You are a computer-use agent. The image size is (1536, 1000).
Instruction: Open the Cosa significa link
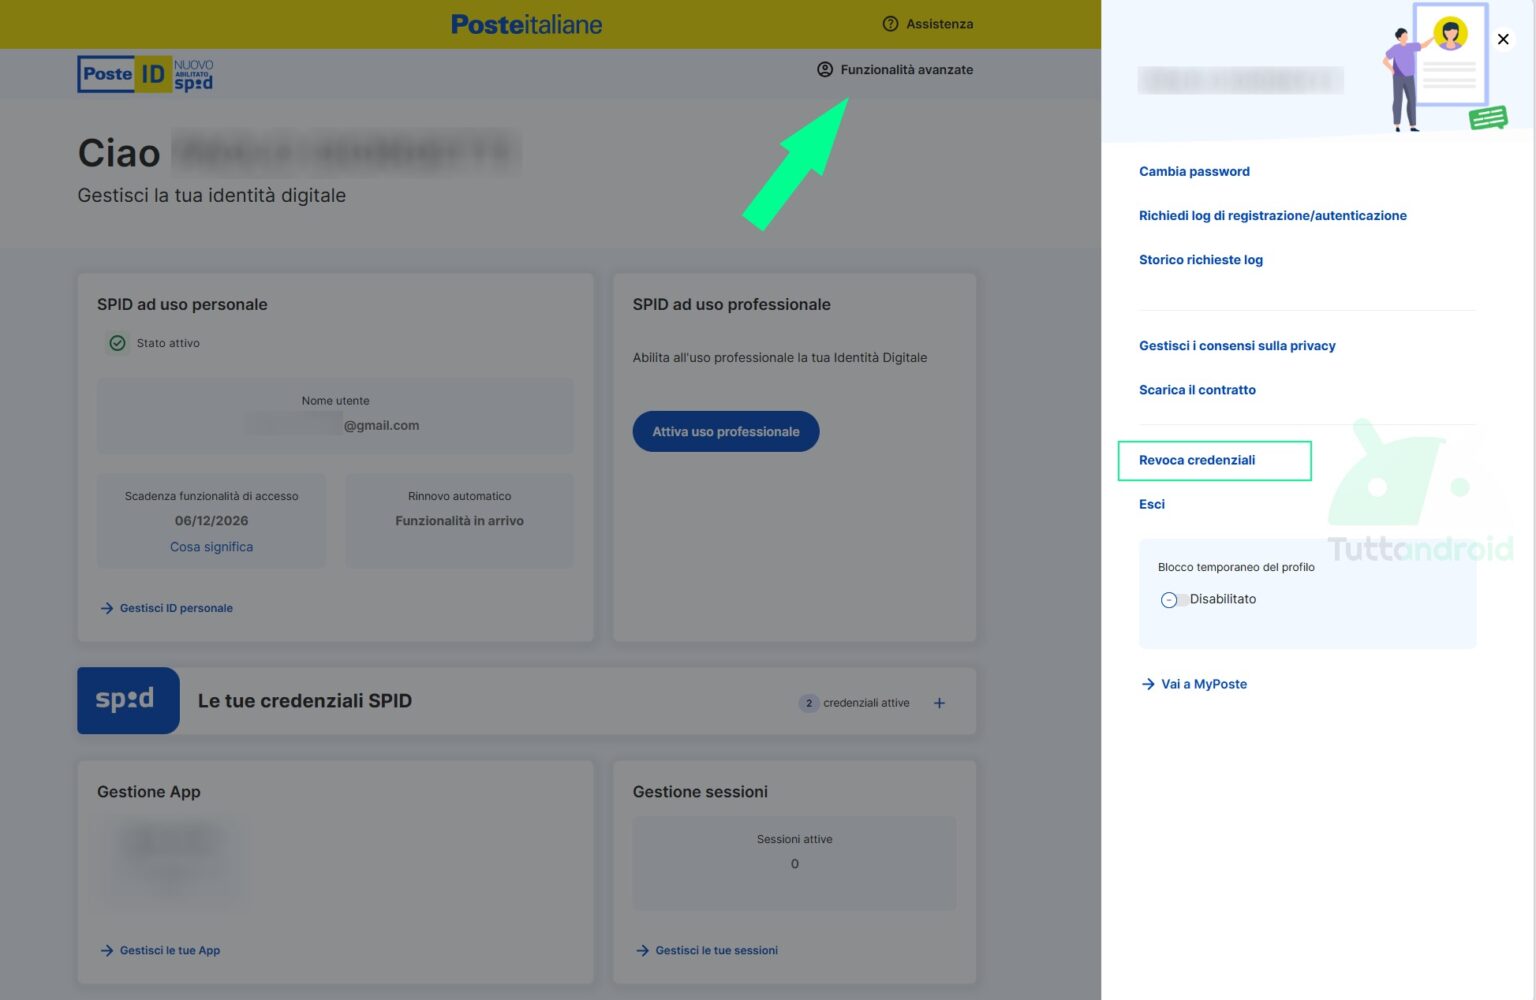point(211,547)
